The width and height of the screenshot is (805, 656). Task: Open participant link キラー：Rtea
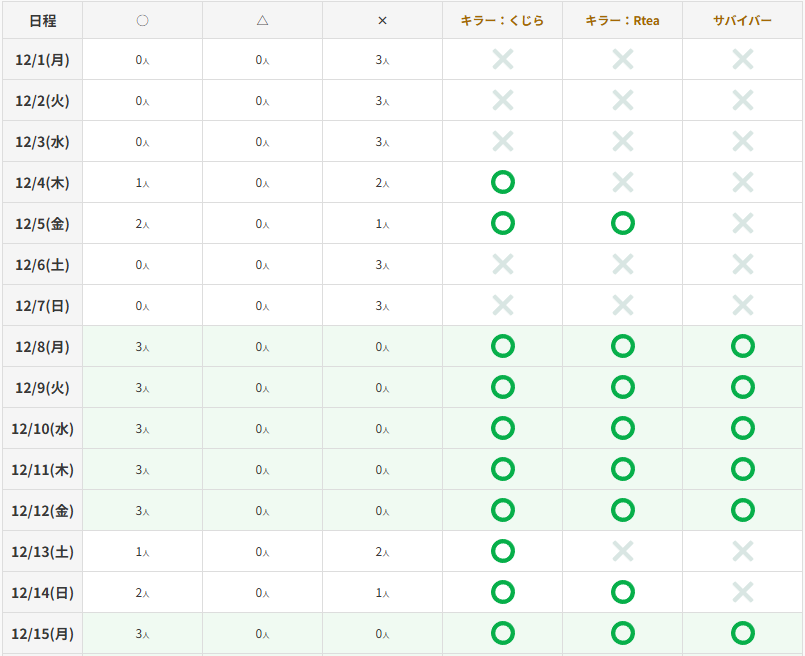tap(622, 21)
